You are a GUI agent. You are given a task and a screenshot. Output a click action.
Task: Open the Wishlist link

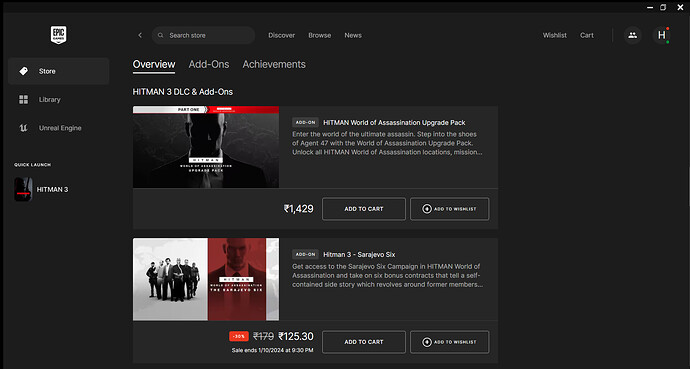[x=554, y=35]
